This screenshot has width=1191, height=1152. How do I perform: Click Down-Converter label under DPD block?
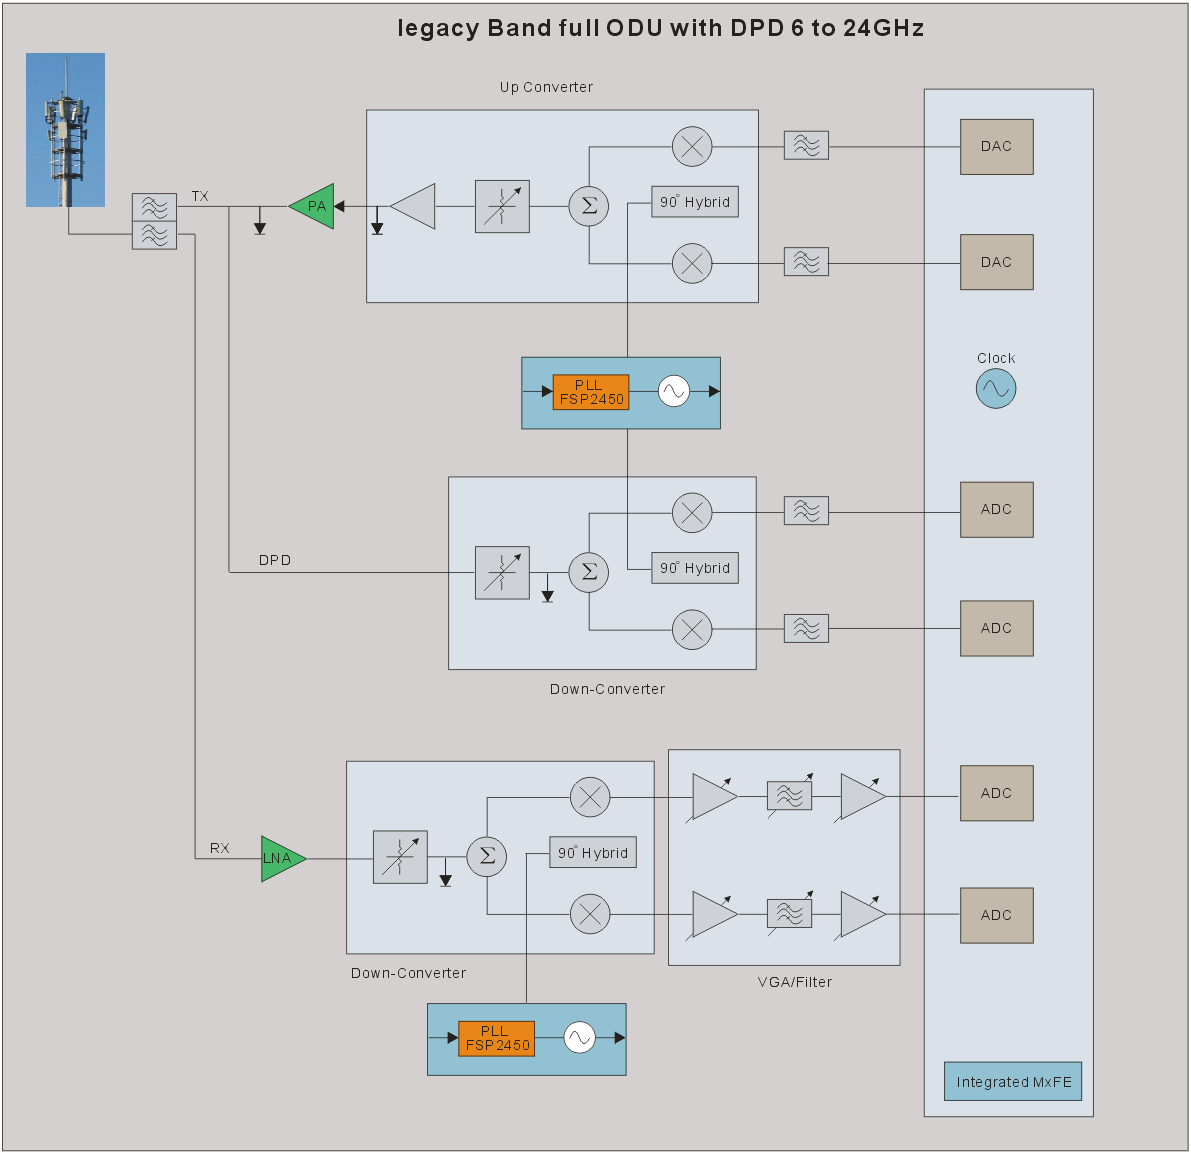[x=608, y=690]
